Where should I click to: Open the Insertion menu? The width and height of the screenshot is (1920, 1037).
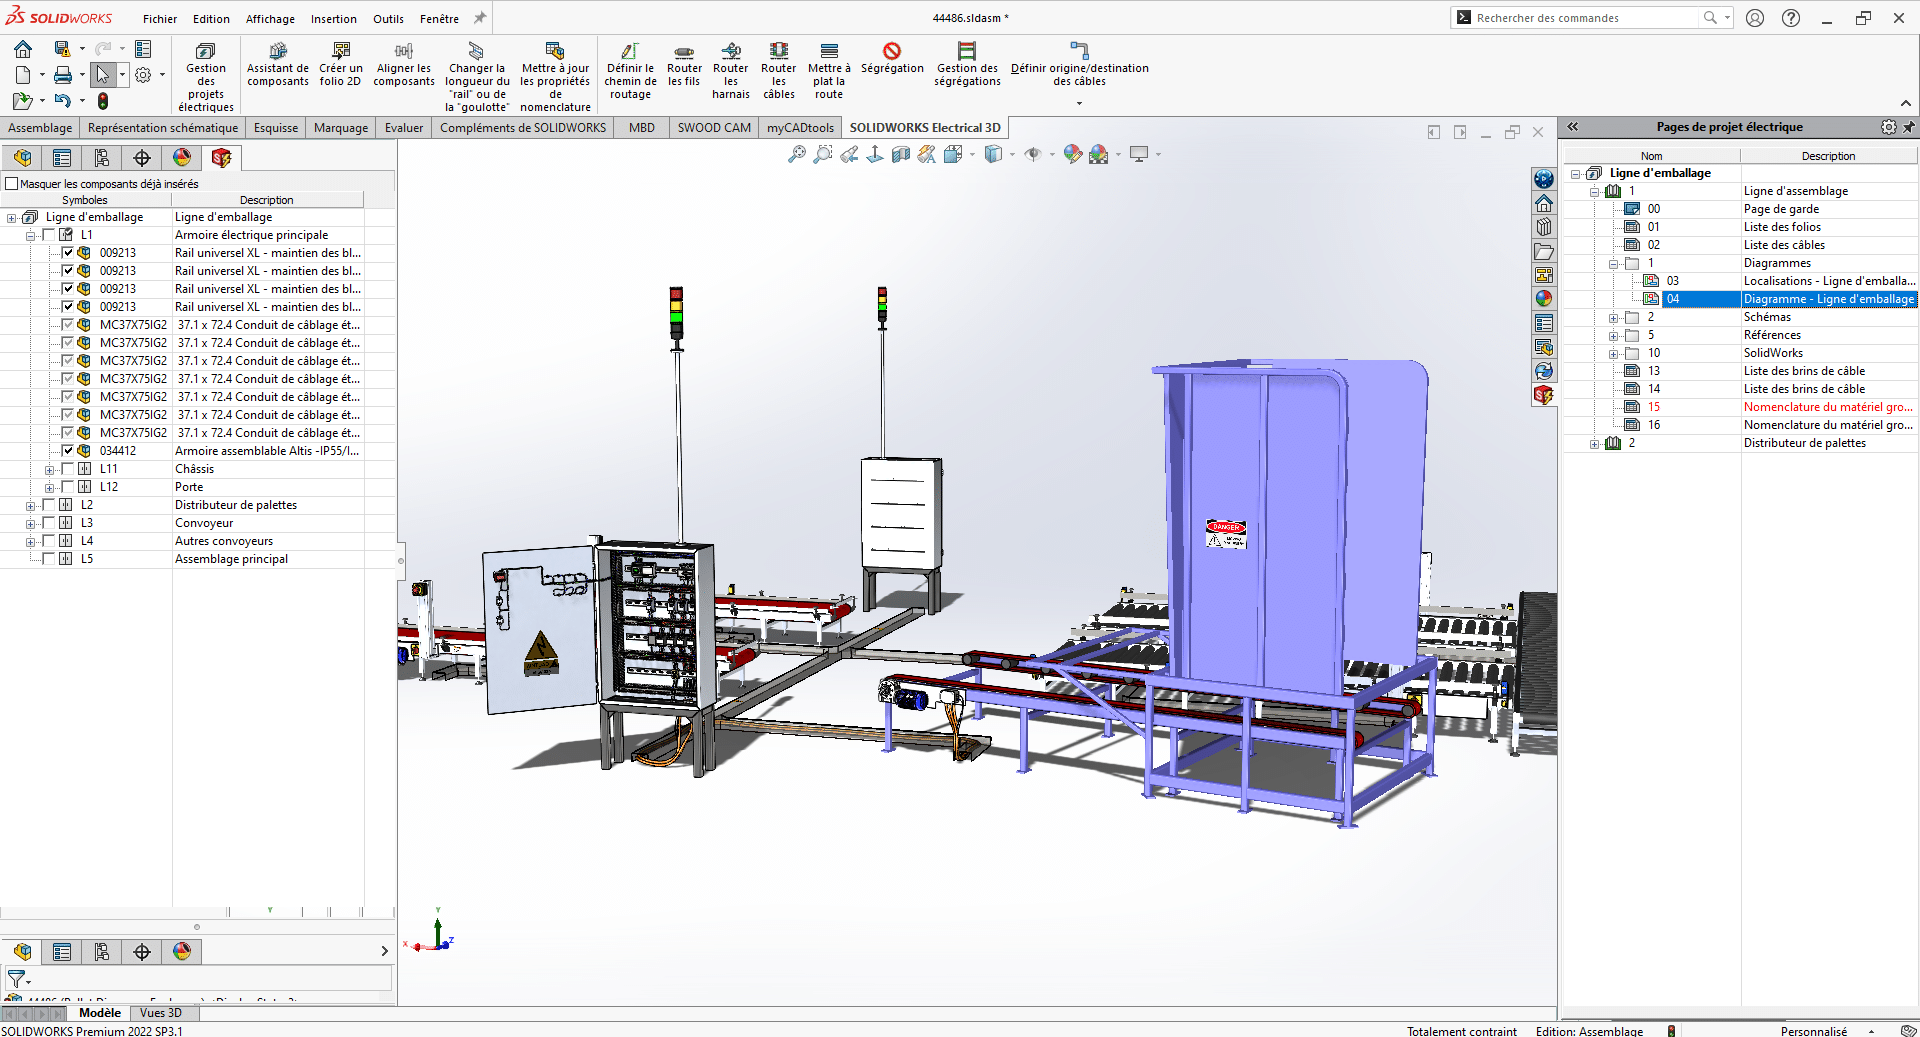click(333, 19)
